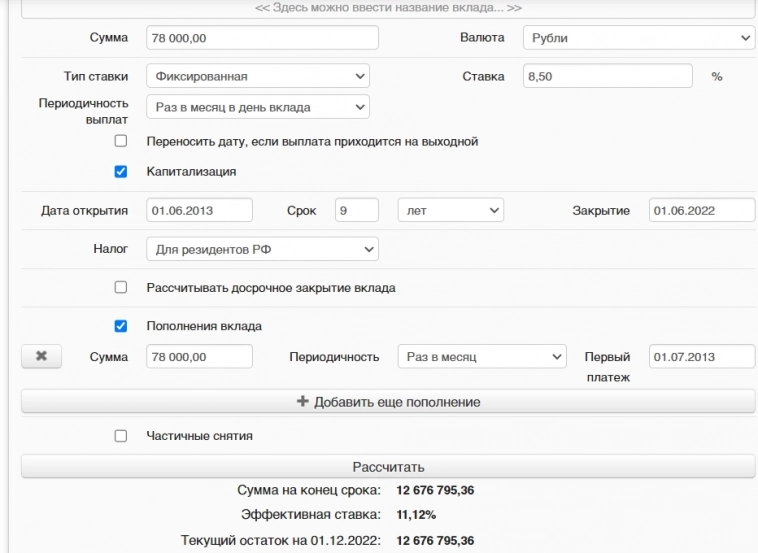Click the Первый платеж date field

coord(700,357)
